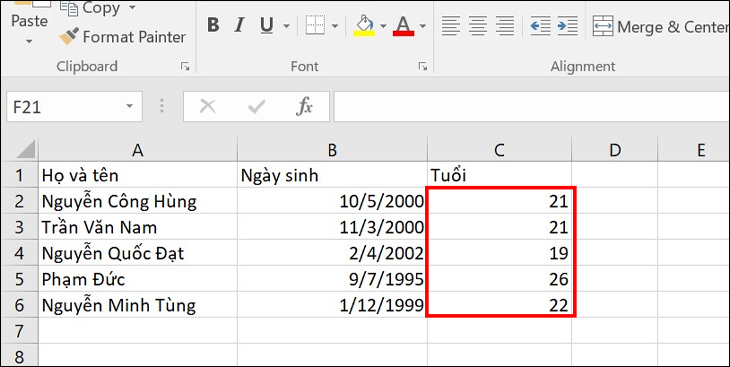The width and height of the screenshot is (730, 367).
Task: Expand the Copy dropdown arrow
Action: [x=132, y=8]
